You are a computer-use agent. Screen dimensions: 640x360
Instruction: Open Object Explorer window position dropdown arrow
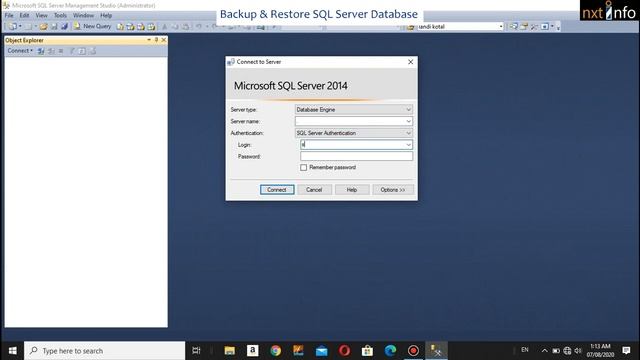pyautogui.click(x=149, y=40)
